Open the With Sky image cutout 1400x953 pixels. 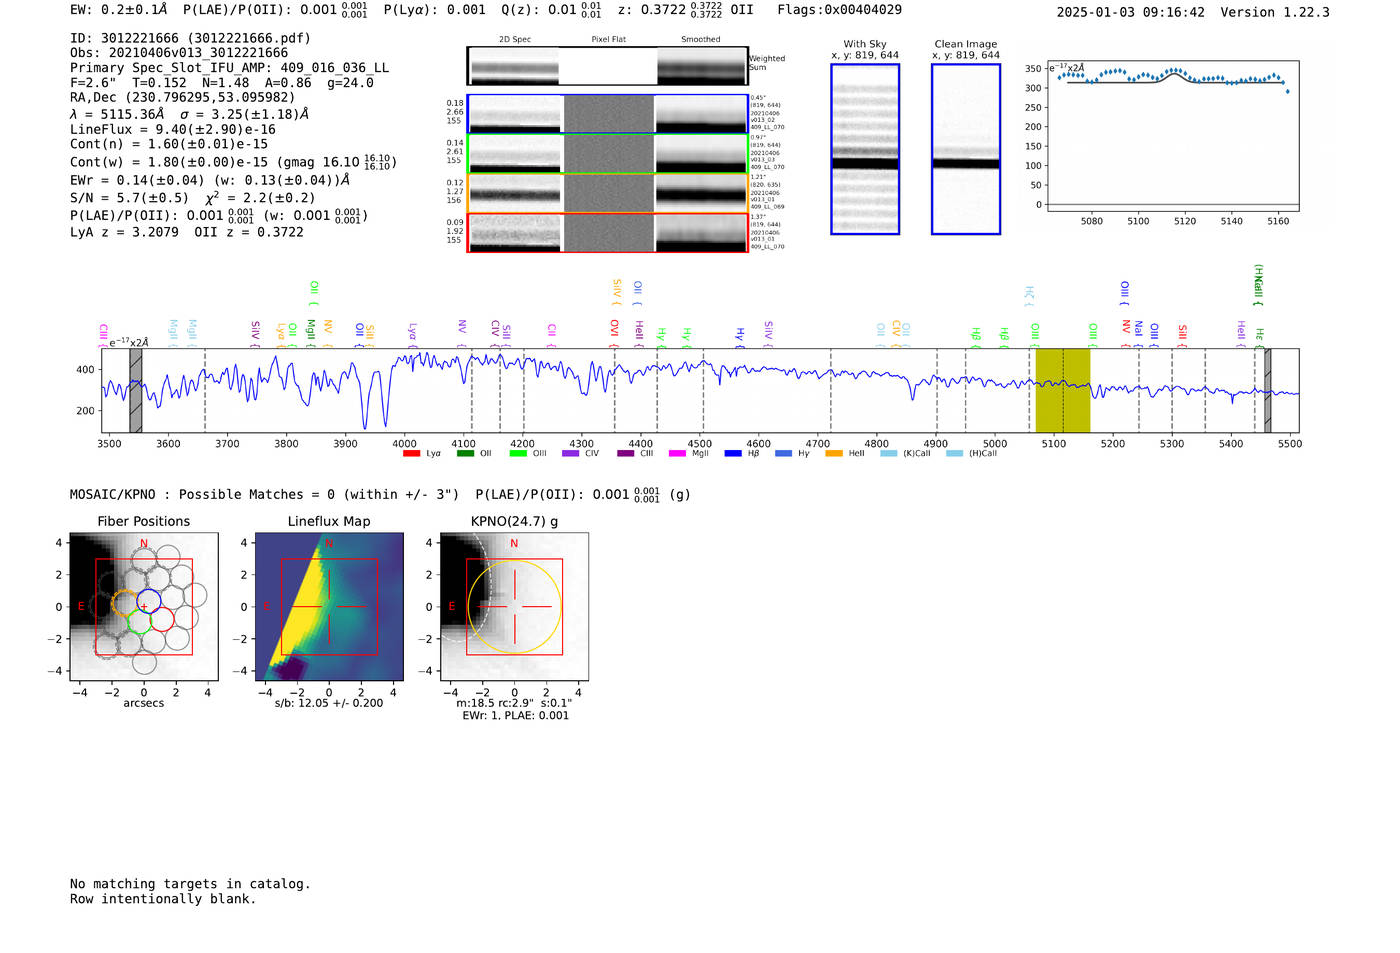[865, 149]
